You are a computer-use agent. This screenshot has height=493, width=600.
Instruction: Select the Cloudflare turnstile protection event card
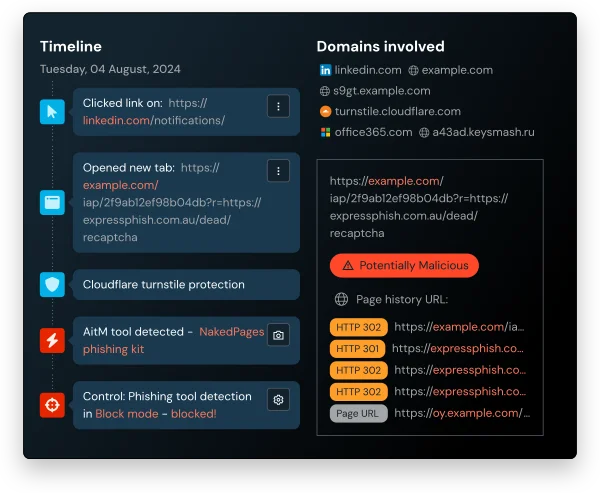coord(186,284)
